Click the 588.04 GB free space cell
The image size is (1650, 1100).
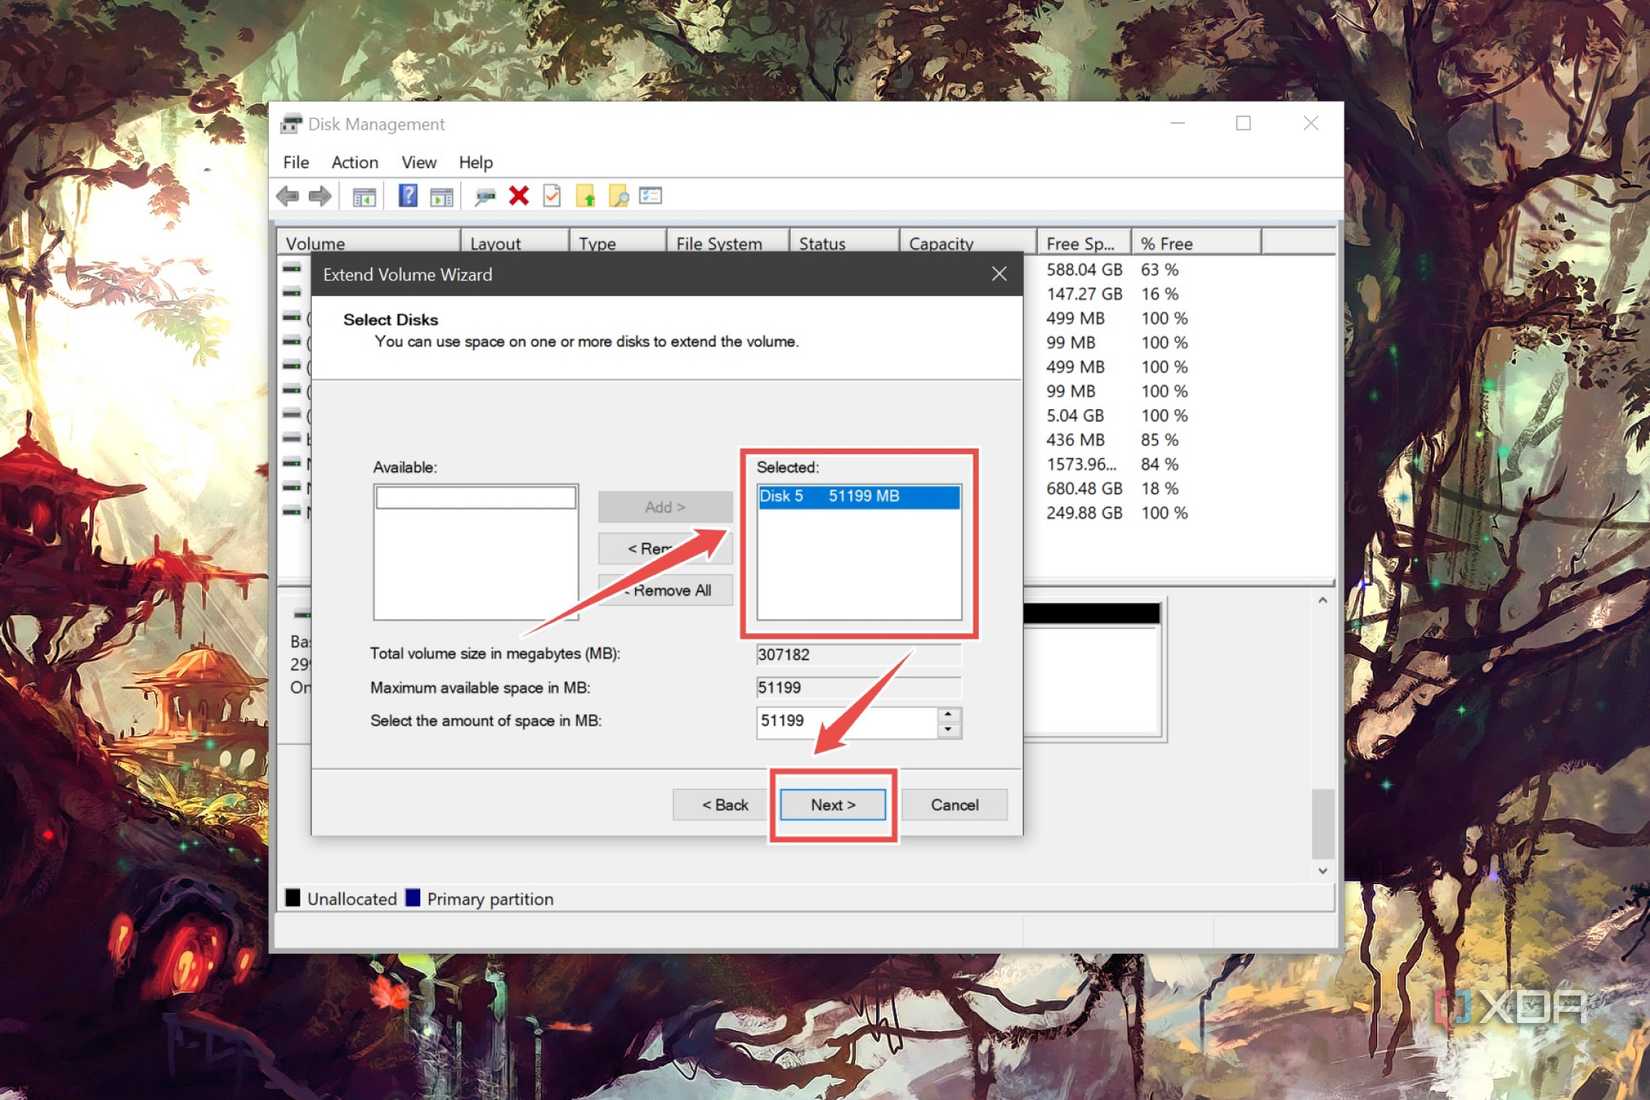click(1084, 270)
